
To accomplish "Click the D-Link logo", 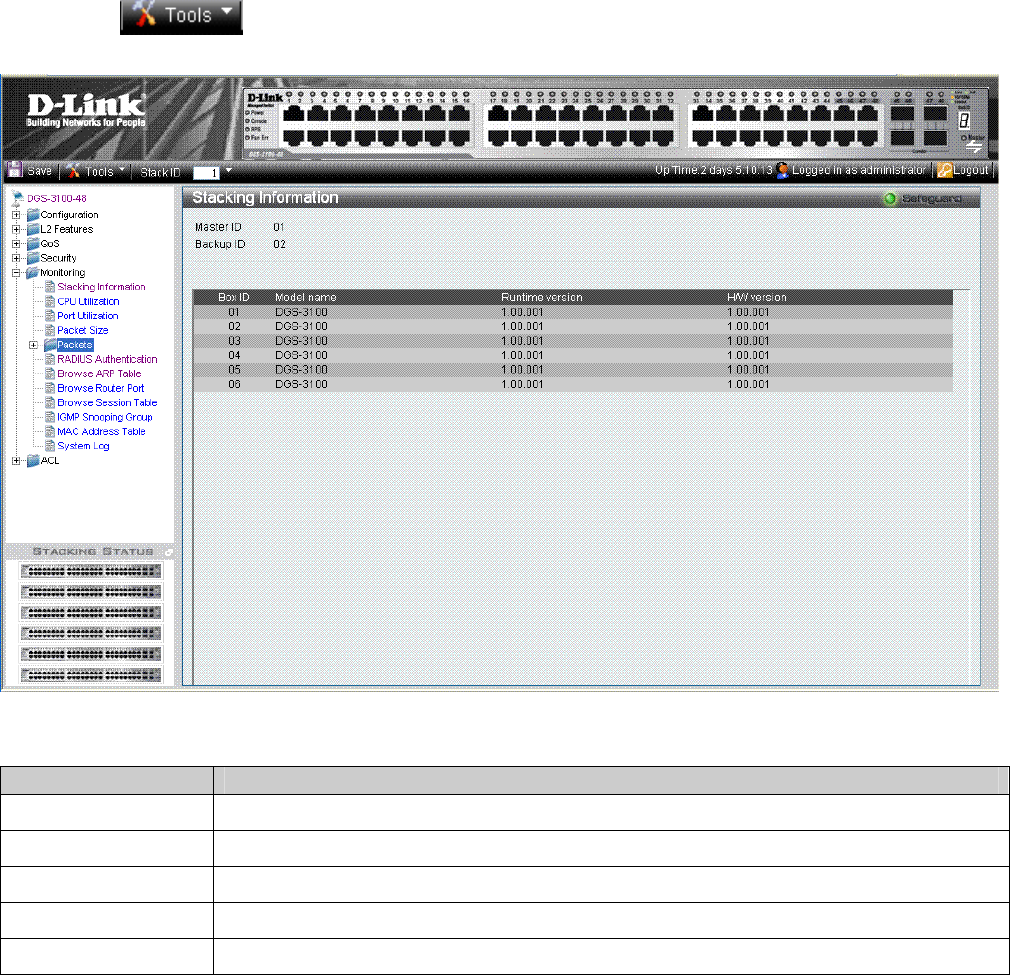I will pyautogui.click(x=86, y=111).
